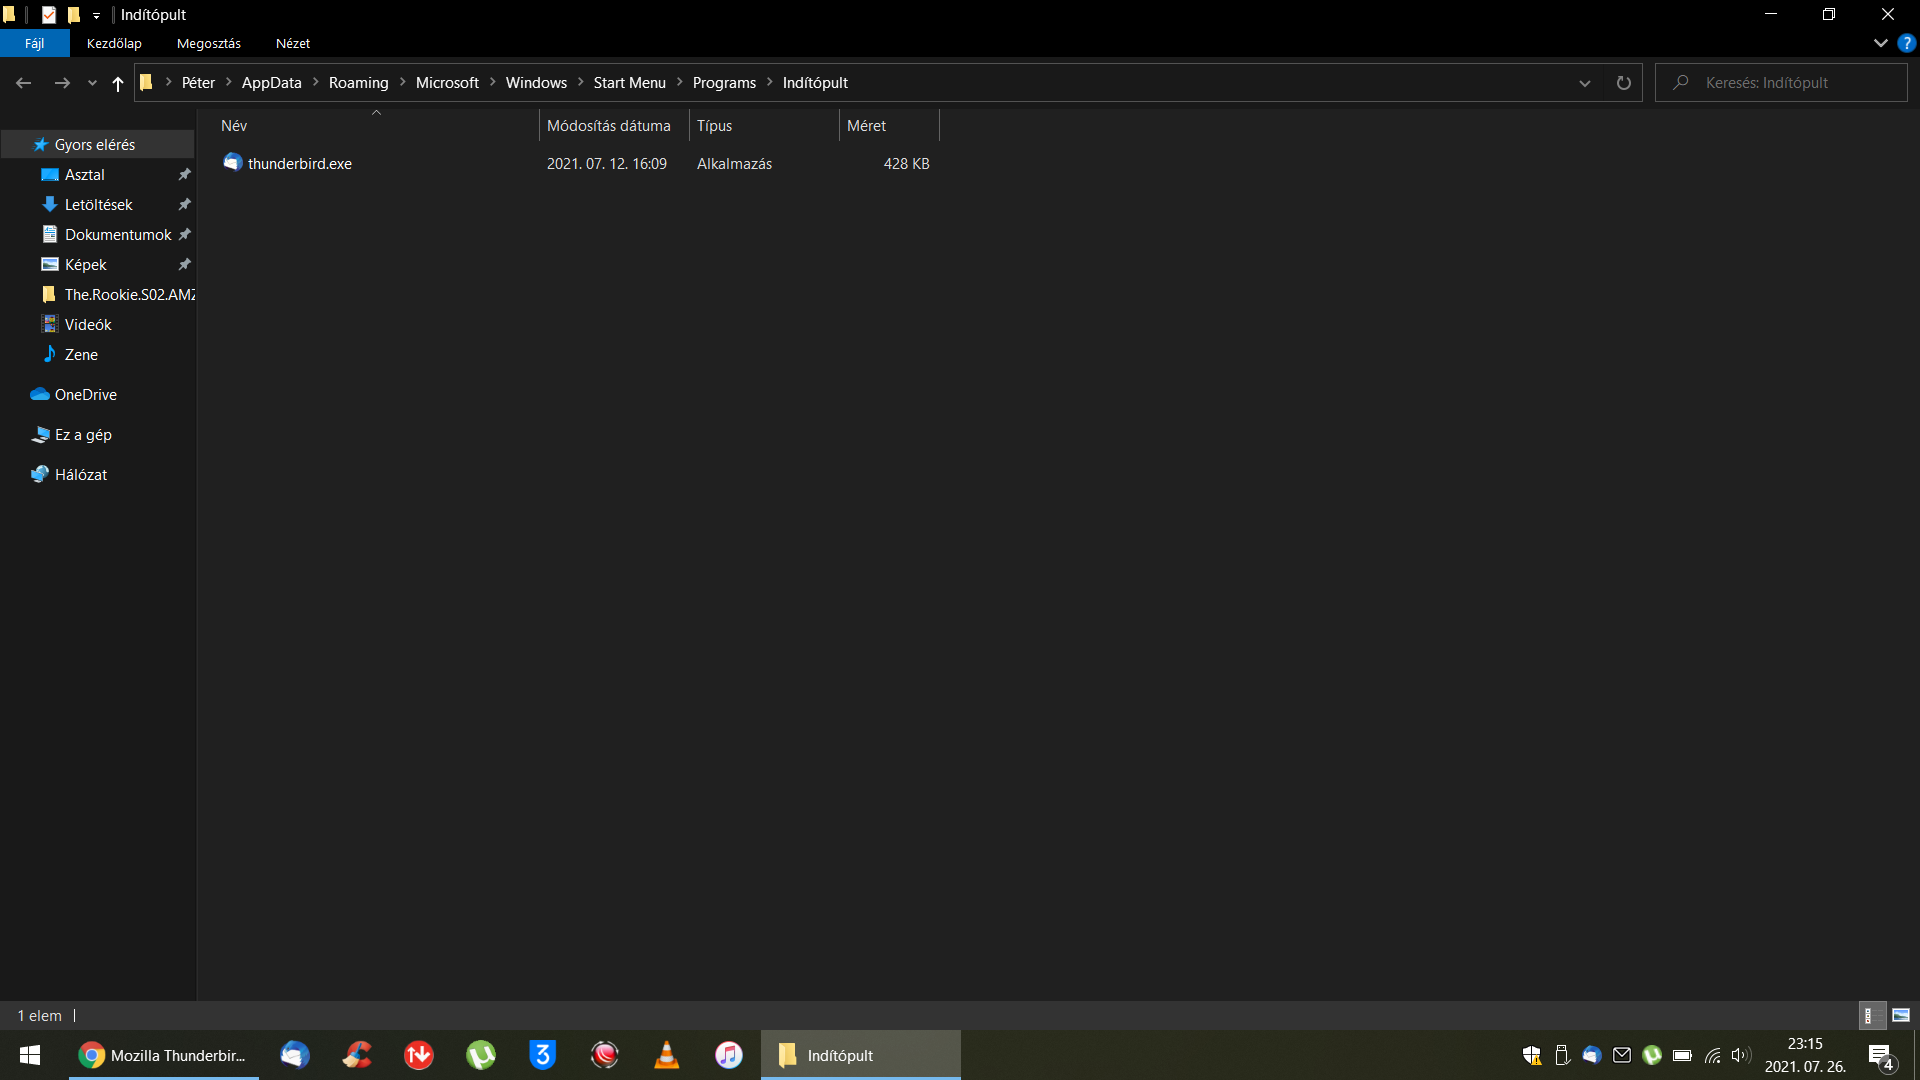Click the Keresés: Indítópult search field
Viewport: 1920px width, 1080px height.
pos(1781,83)
